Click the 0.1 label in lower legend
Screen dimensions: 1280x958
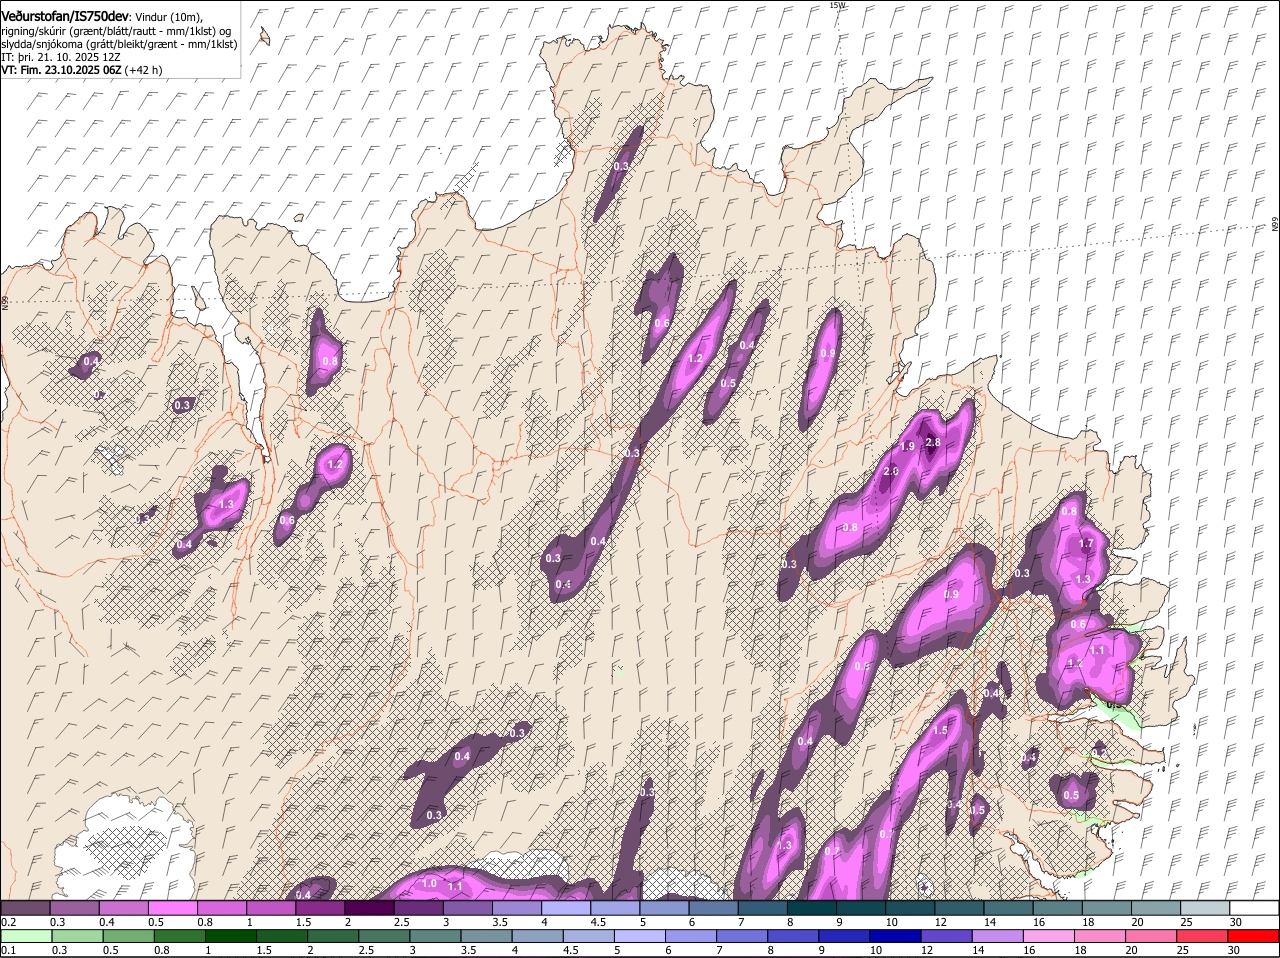coord(8,951)
